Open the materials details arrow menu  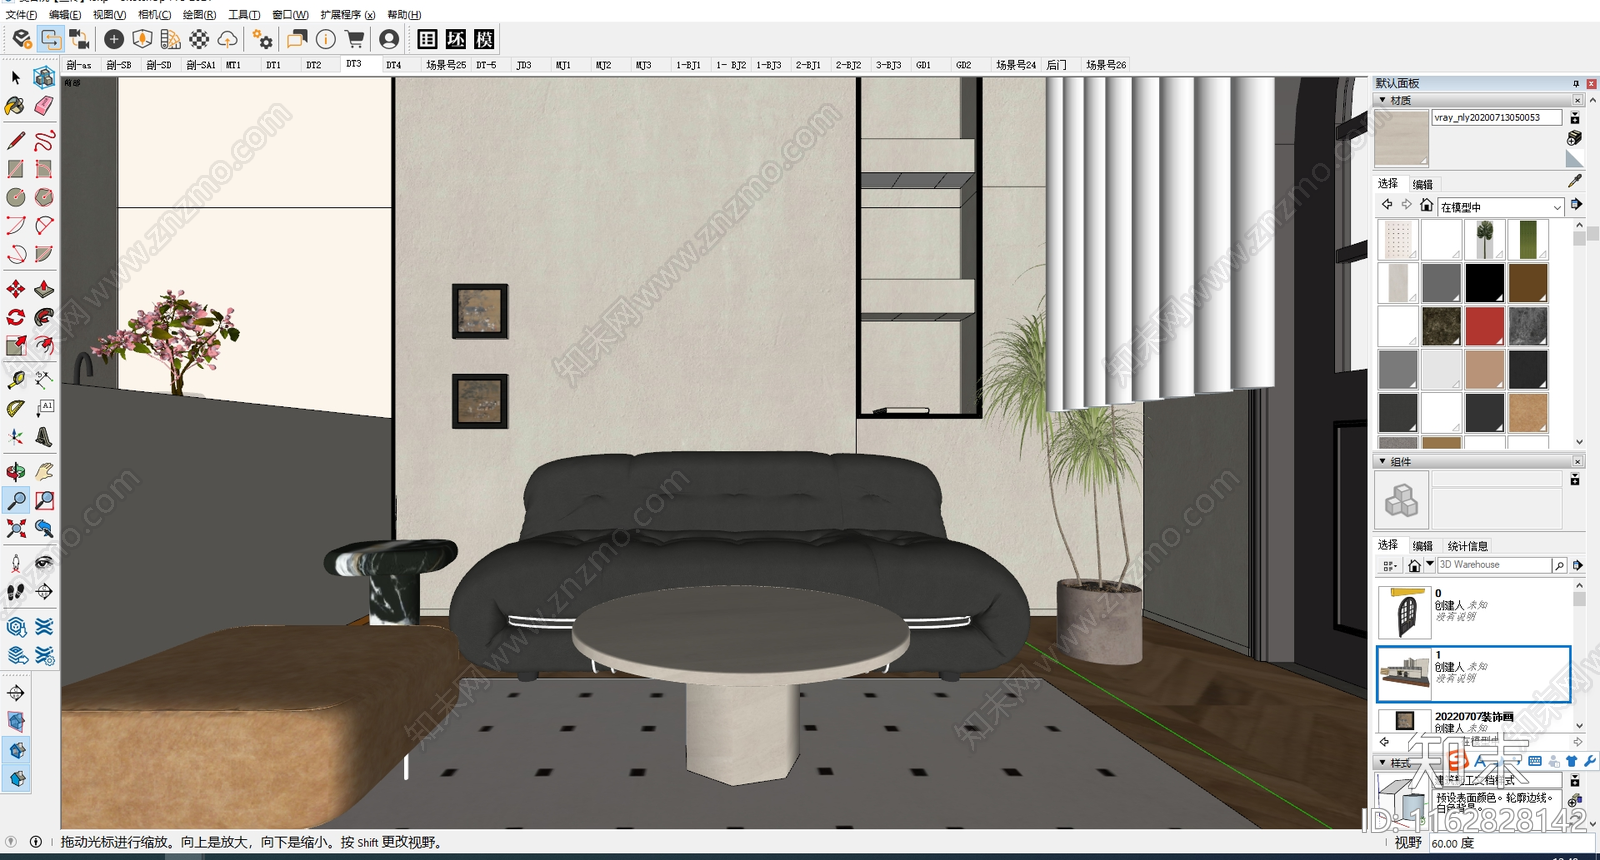pos(1577,205)
